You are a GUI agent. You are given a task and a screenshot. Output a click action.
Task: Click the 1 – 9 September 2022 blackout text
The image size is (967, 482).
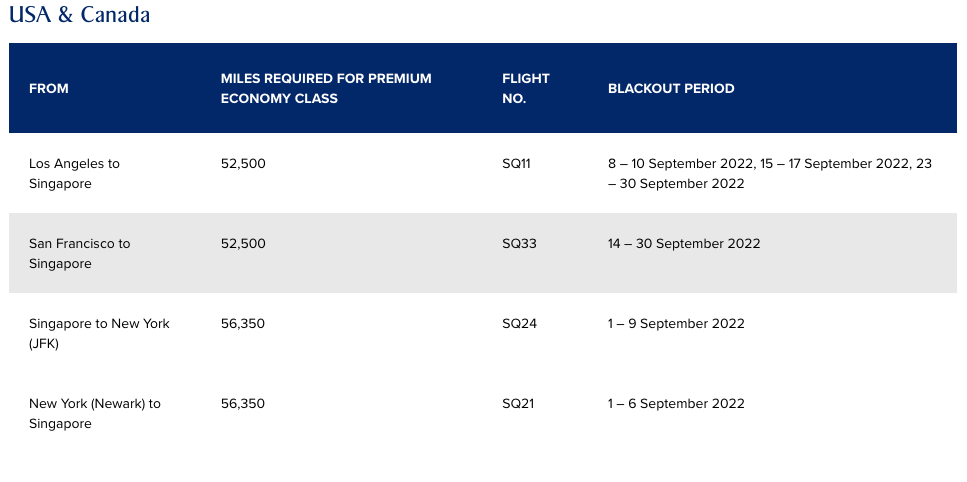click(676, 324)
